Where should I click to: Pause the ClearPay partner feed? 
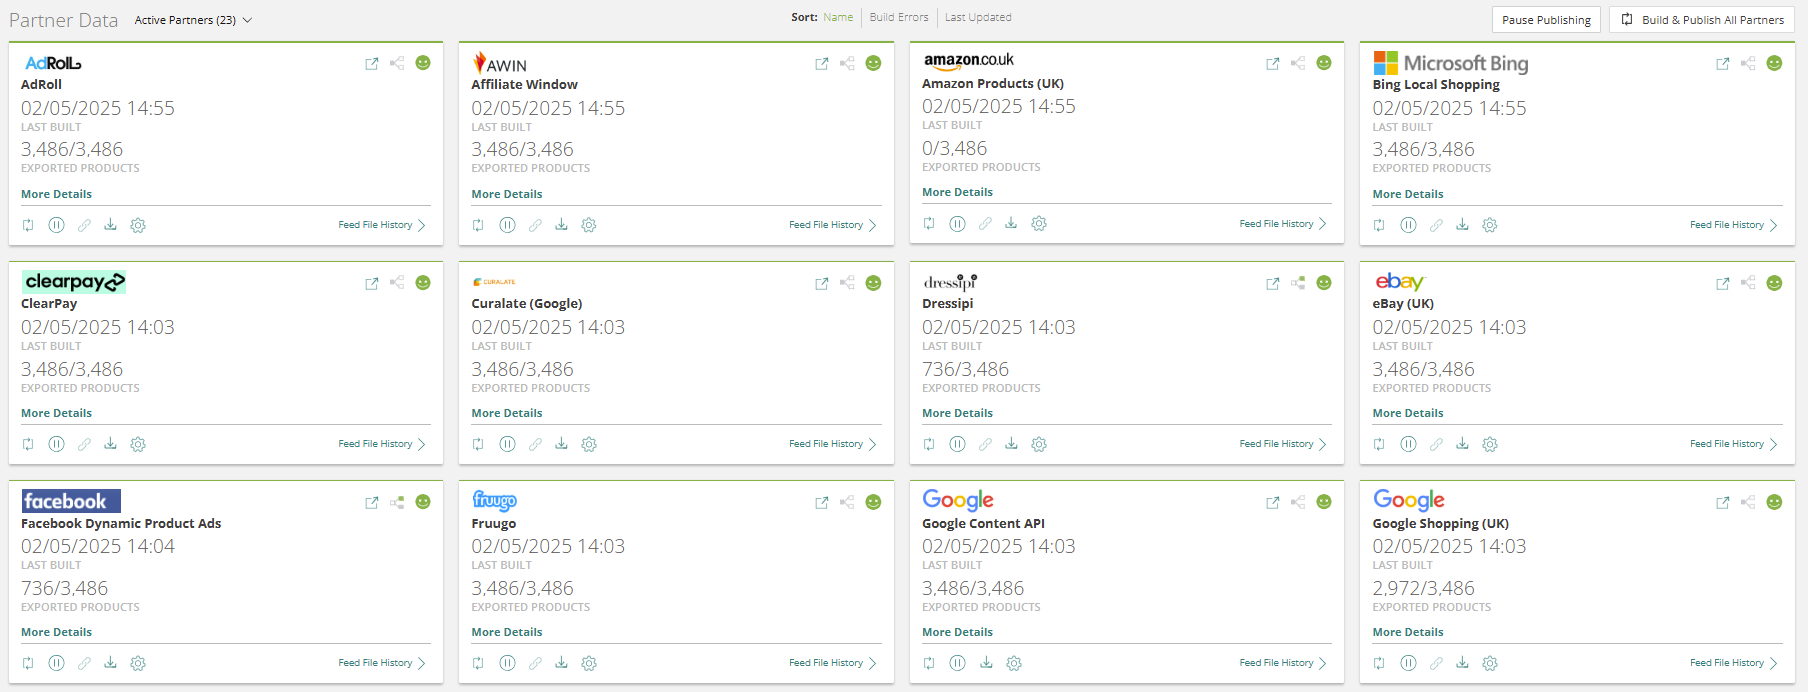[x=57, y=444]
